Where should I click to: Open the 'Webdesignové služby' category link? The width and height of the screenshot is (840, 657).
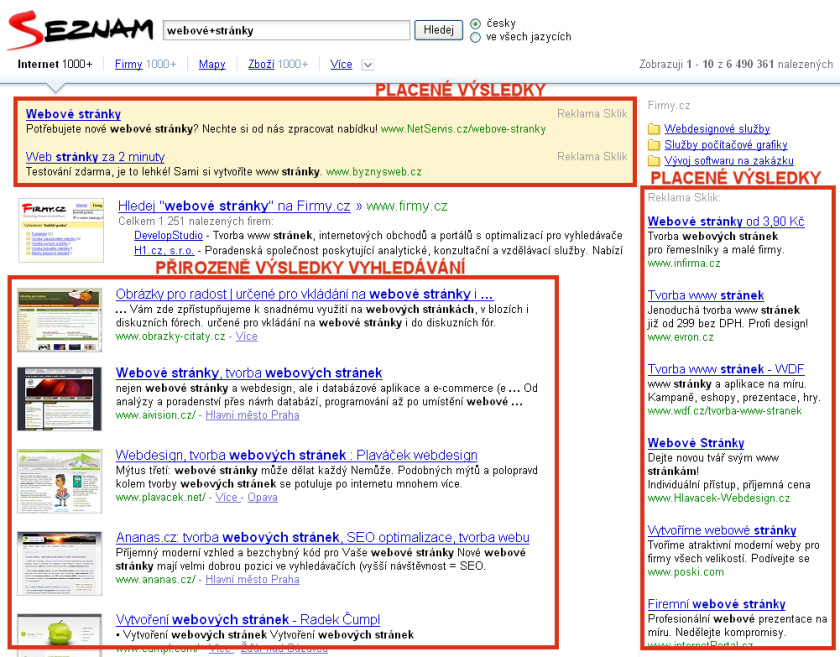pos(717,129)
